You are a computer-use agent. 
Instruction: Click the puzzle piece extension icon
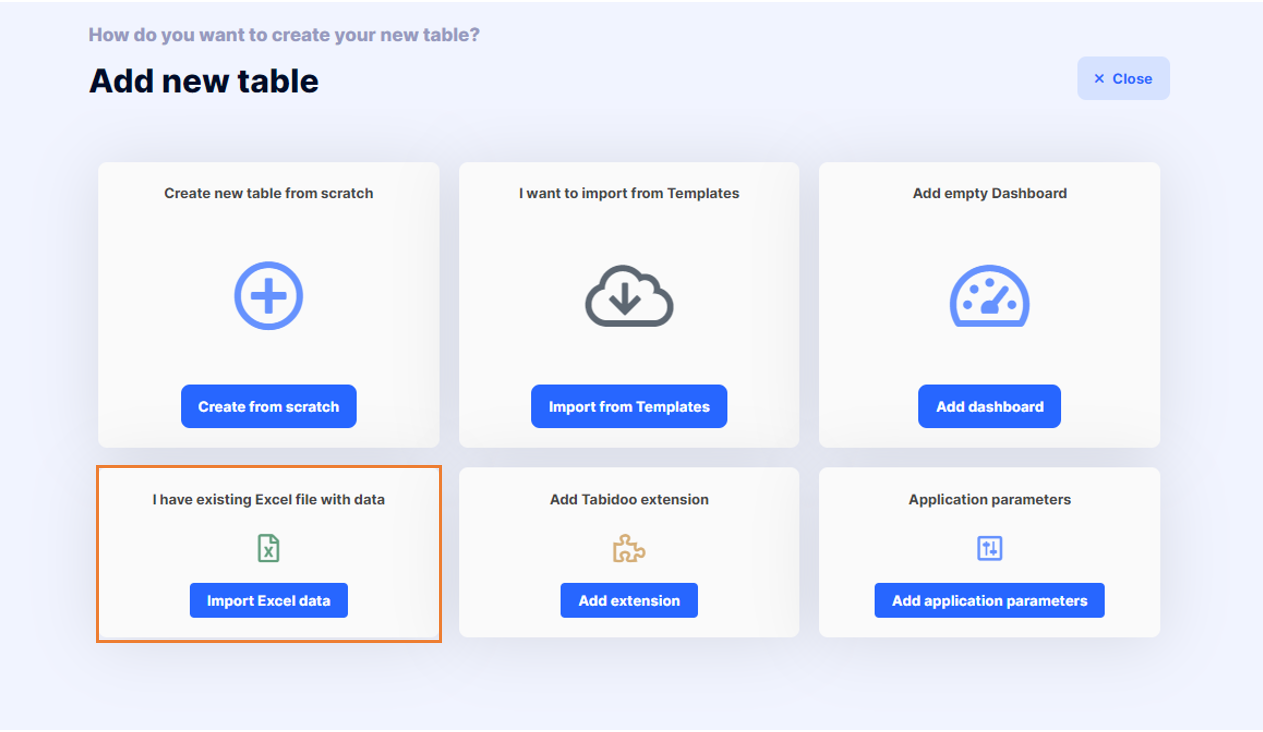[x=629, y=548]
